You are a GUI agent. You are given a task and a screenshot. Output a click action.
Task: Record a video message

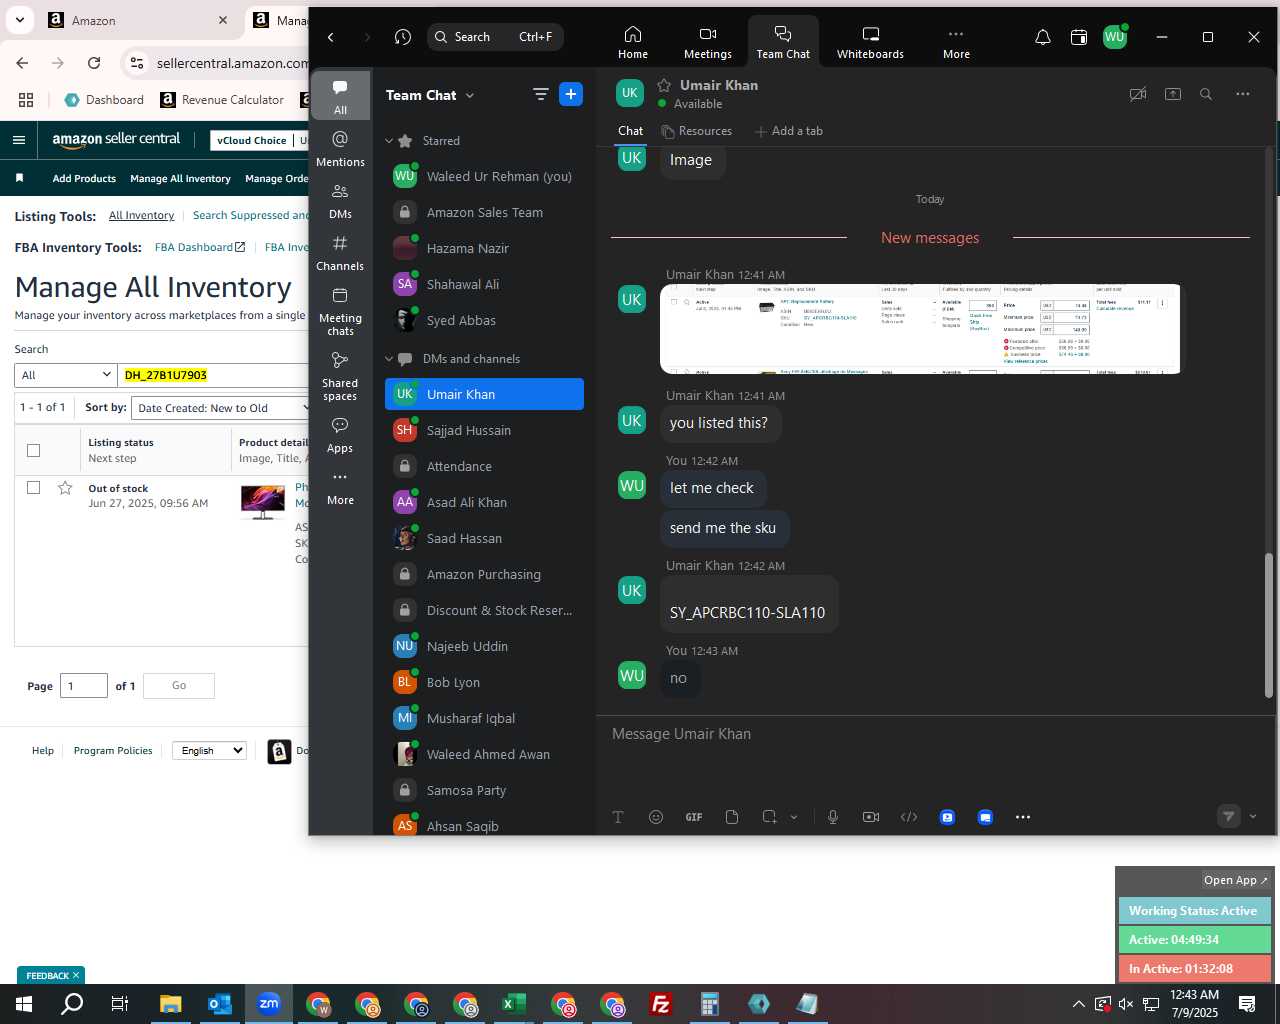pos(871,817)
